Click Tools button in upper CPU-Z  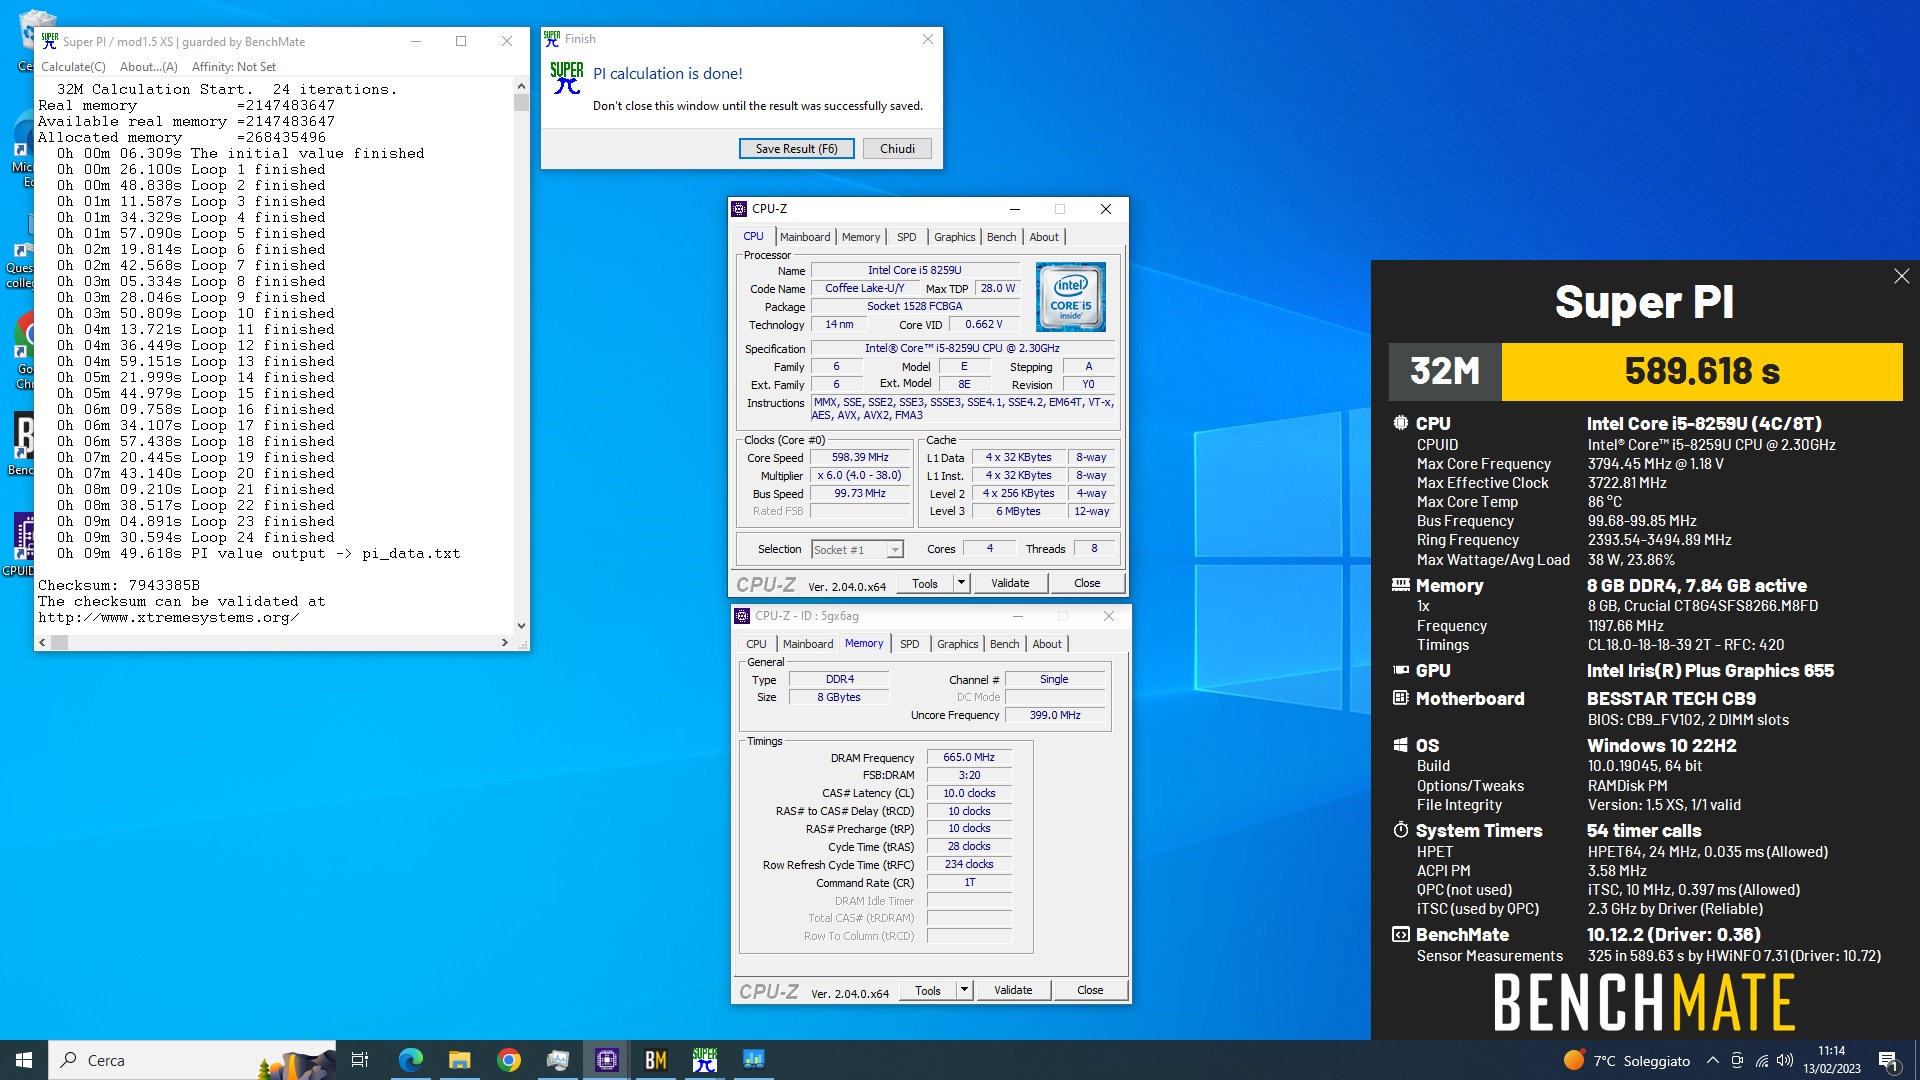pos(925,583)
